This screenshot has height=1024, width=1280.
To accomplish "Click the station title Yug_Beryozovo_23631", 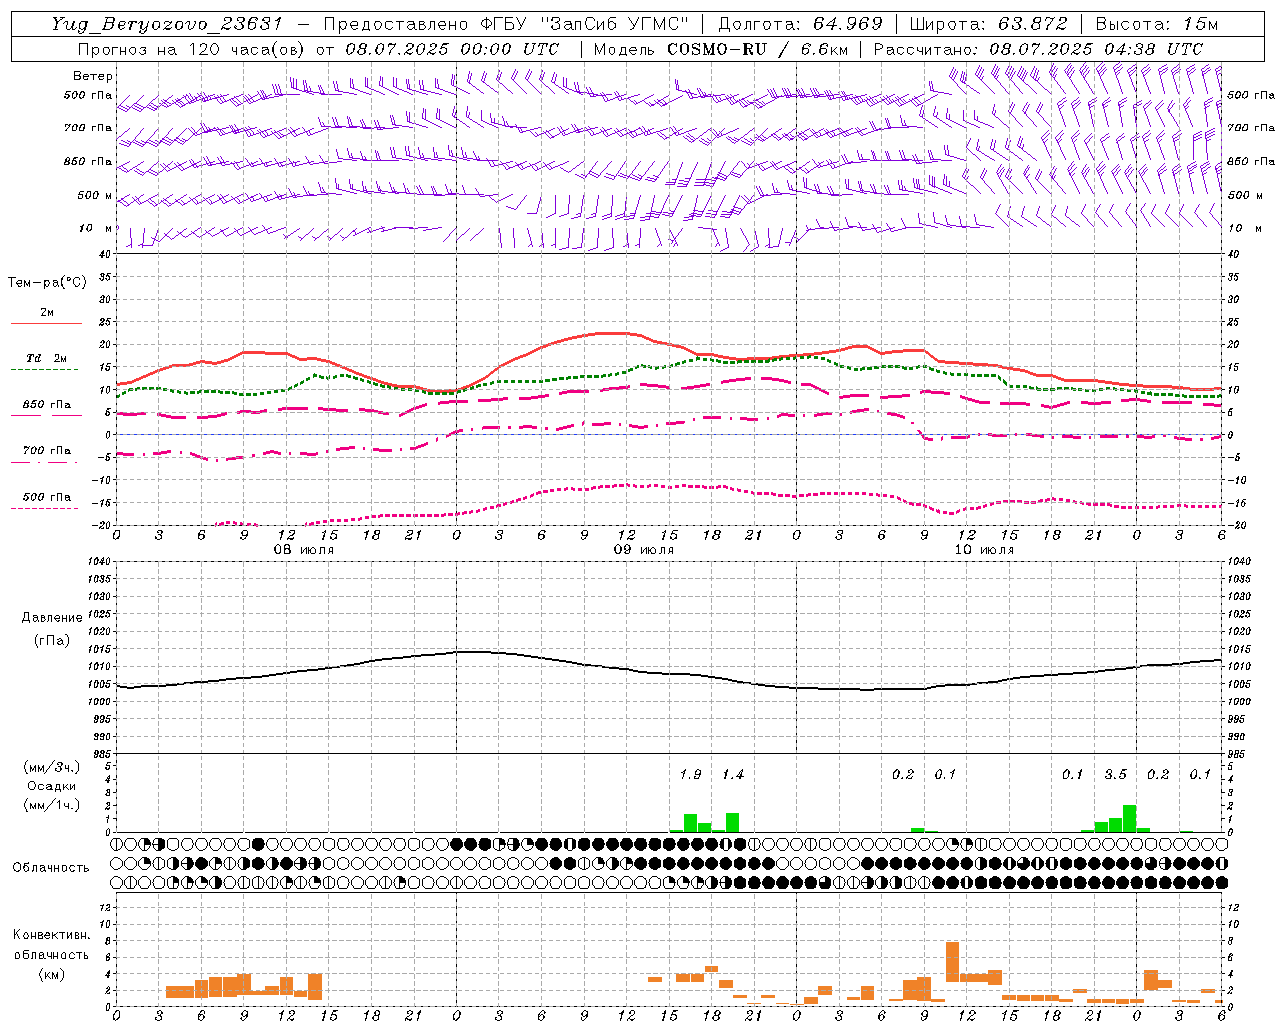I will 166,24.
